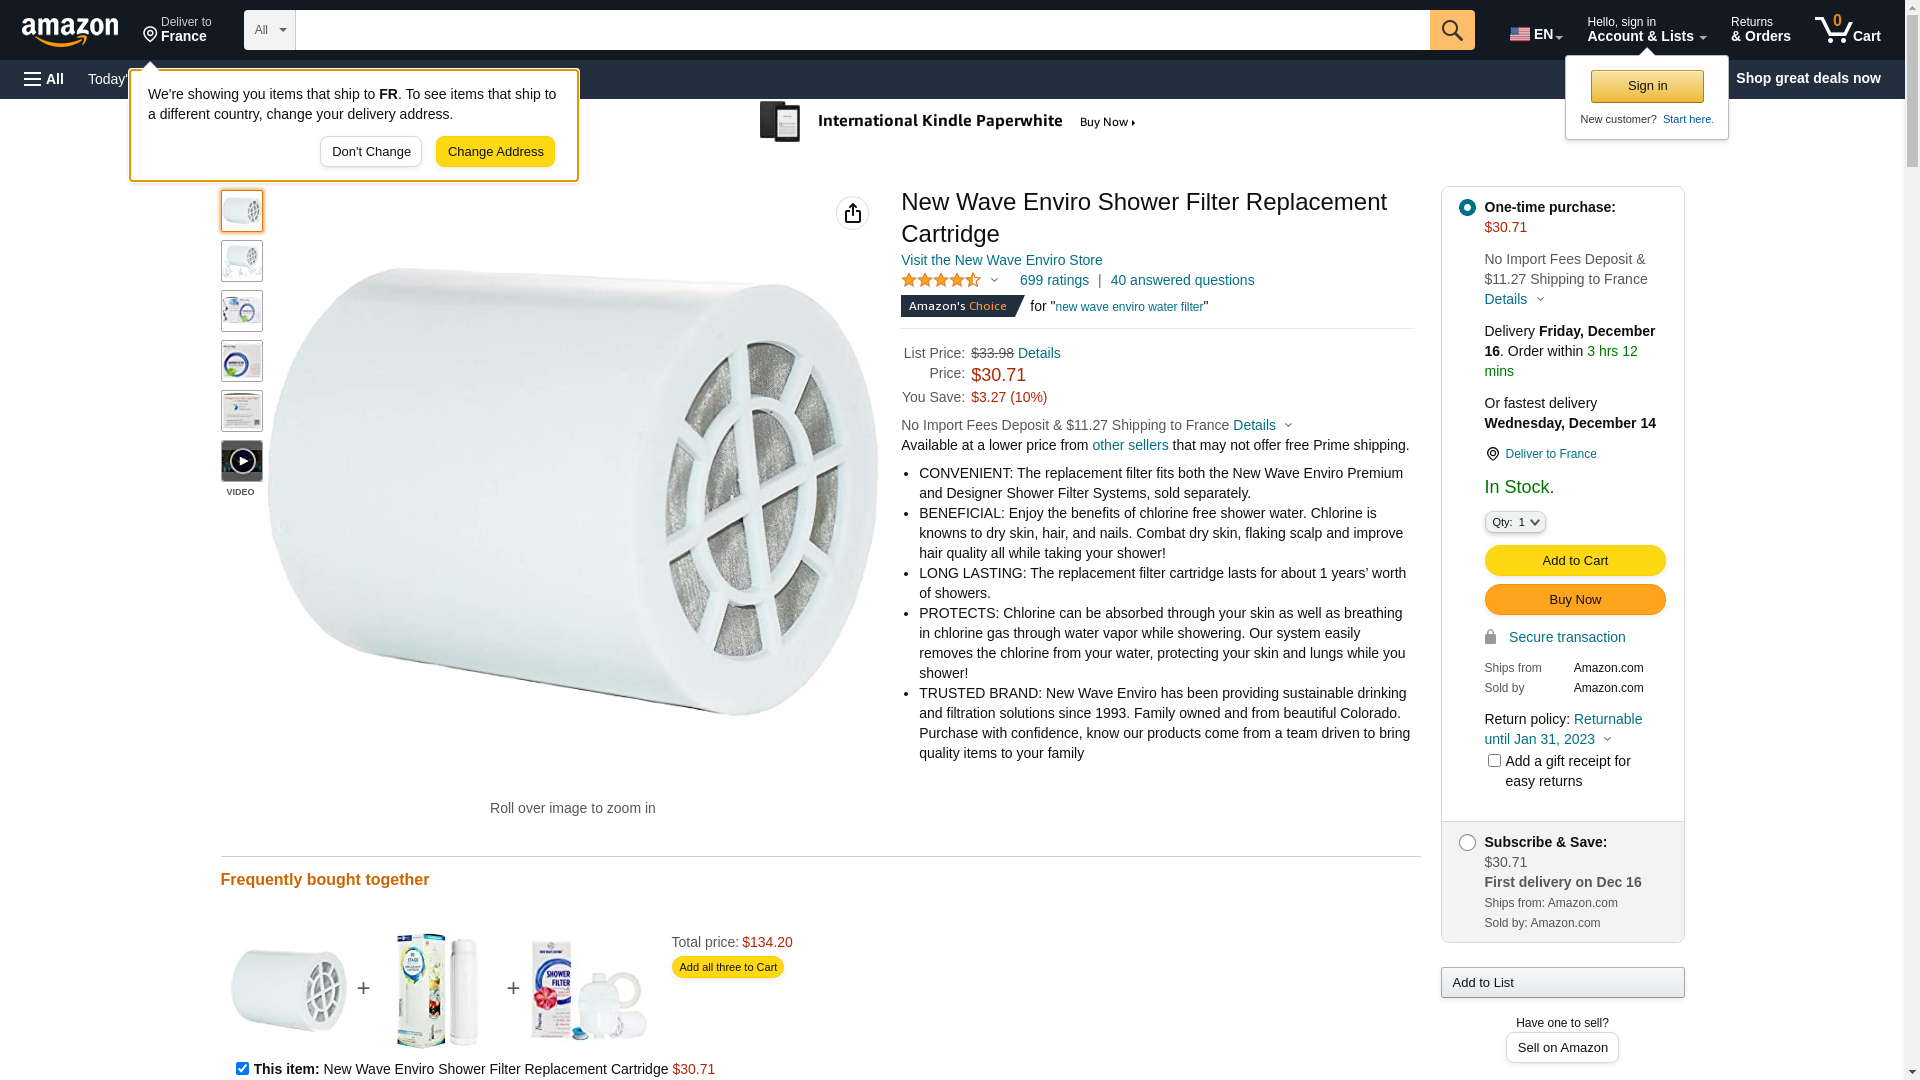Click the Deliver to France location icon
This screenshot has height=1080, width=1920.
[1493, 454]
